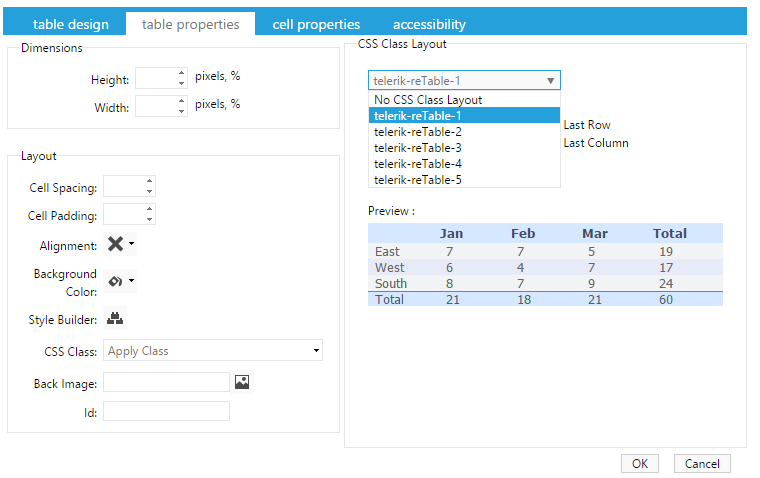The height and width of the screenshot is (478, 760).
Task: Decrease Width with the down arrow
Action: (181, 112)
